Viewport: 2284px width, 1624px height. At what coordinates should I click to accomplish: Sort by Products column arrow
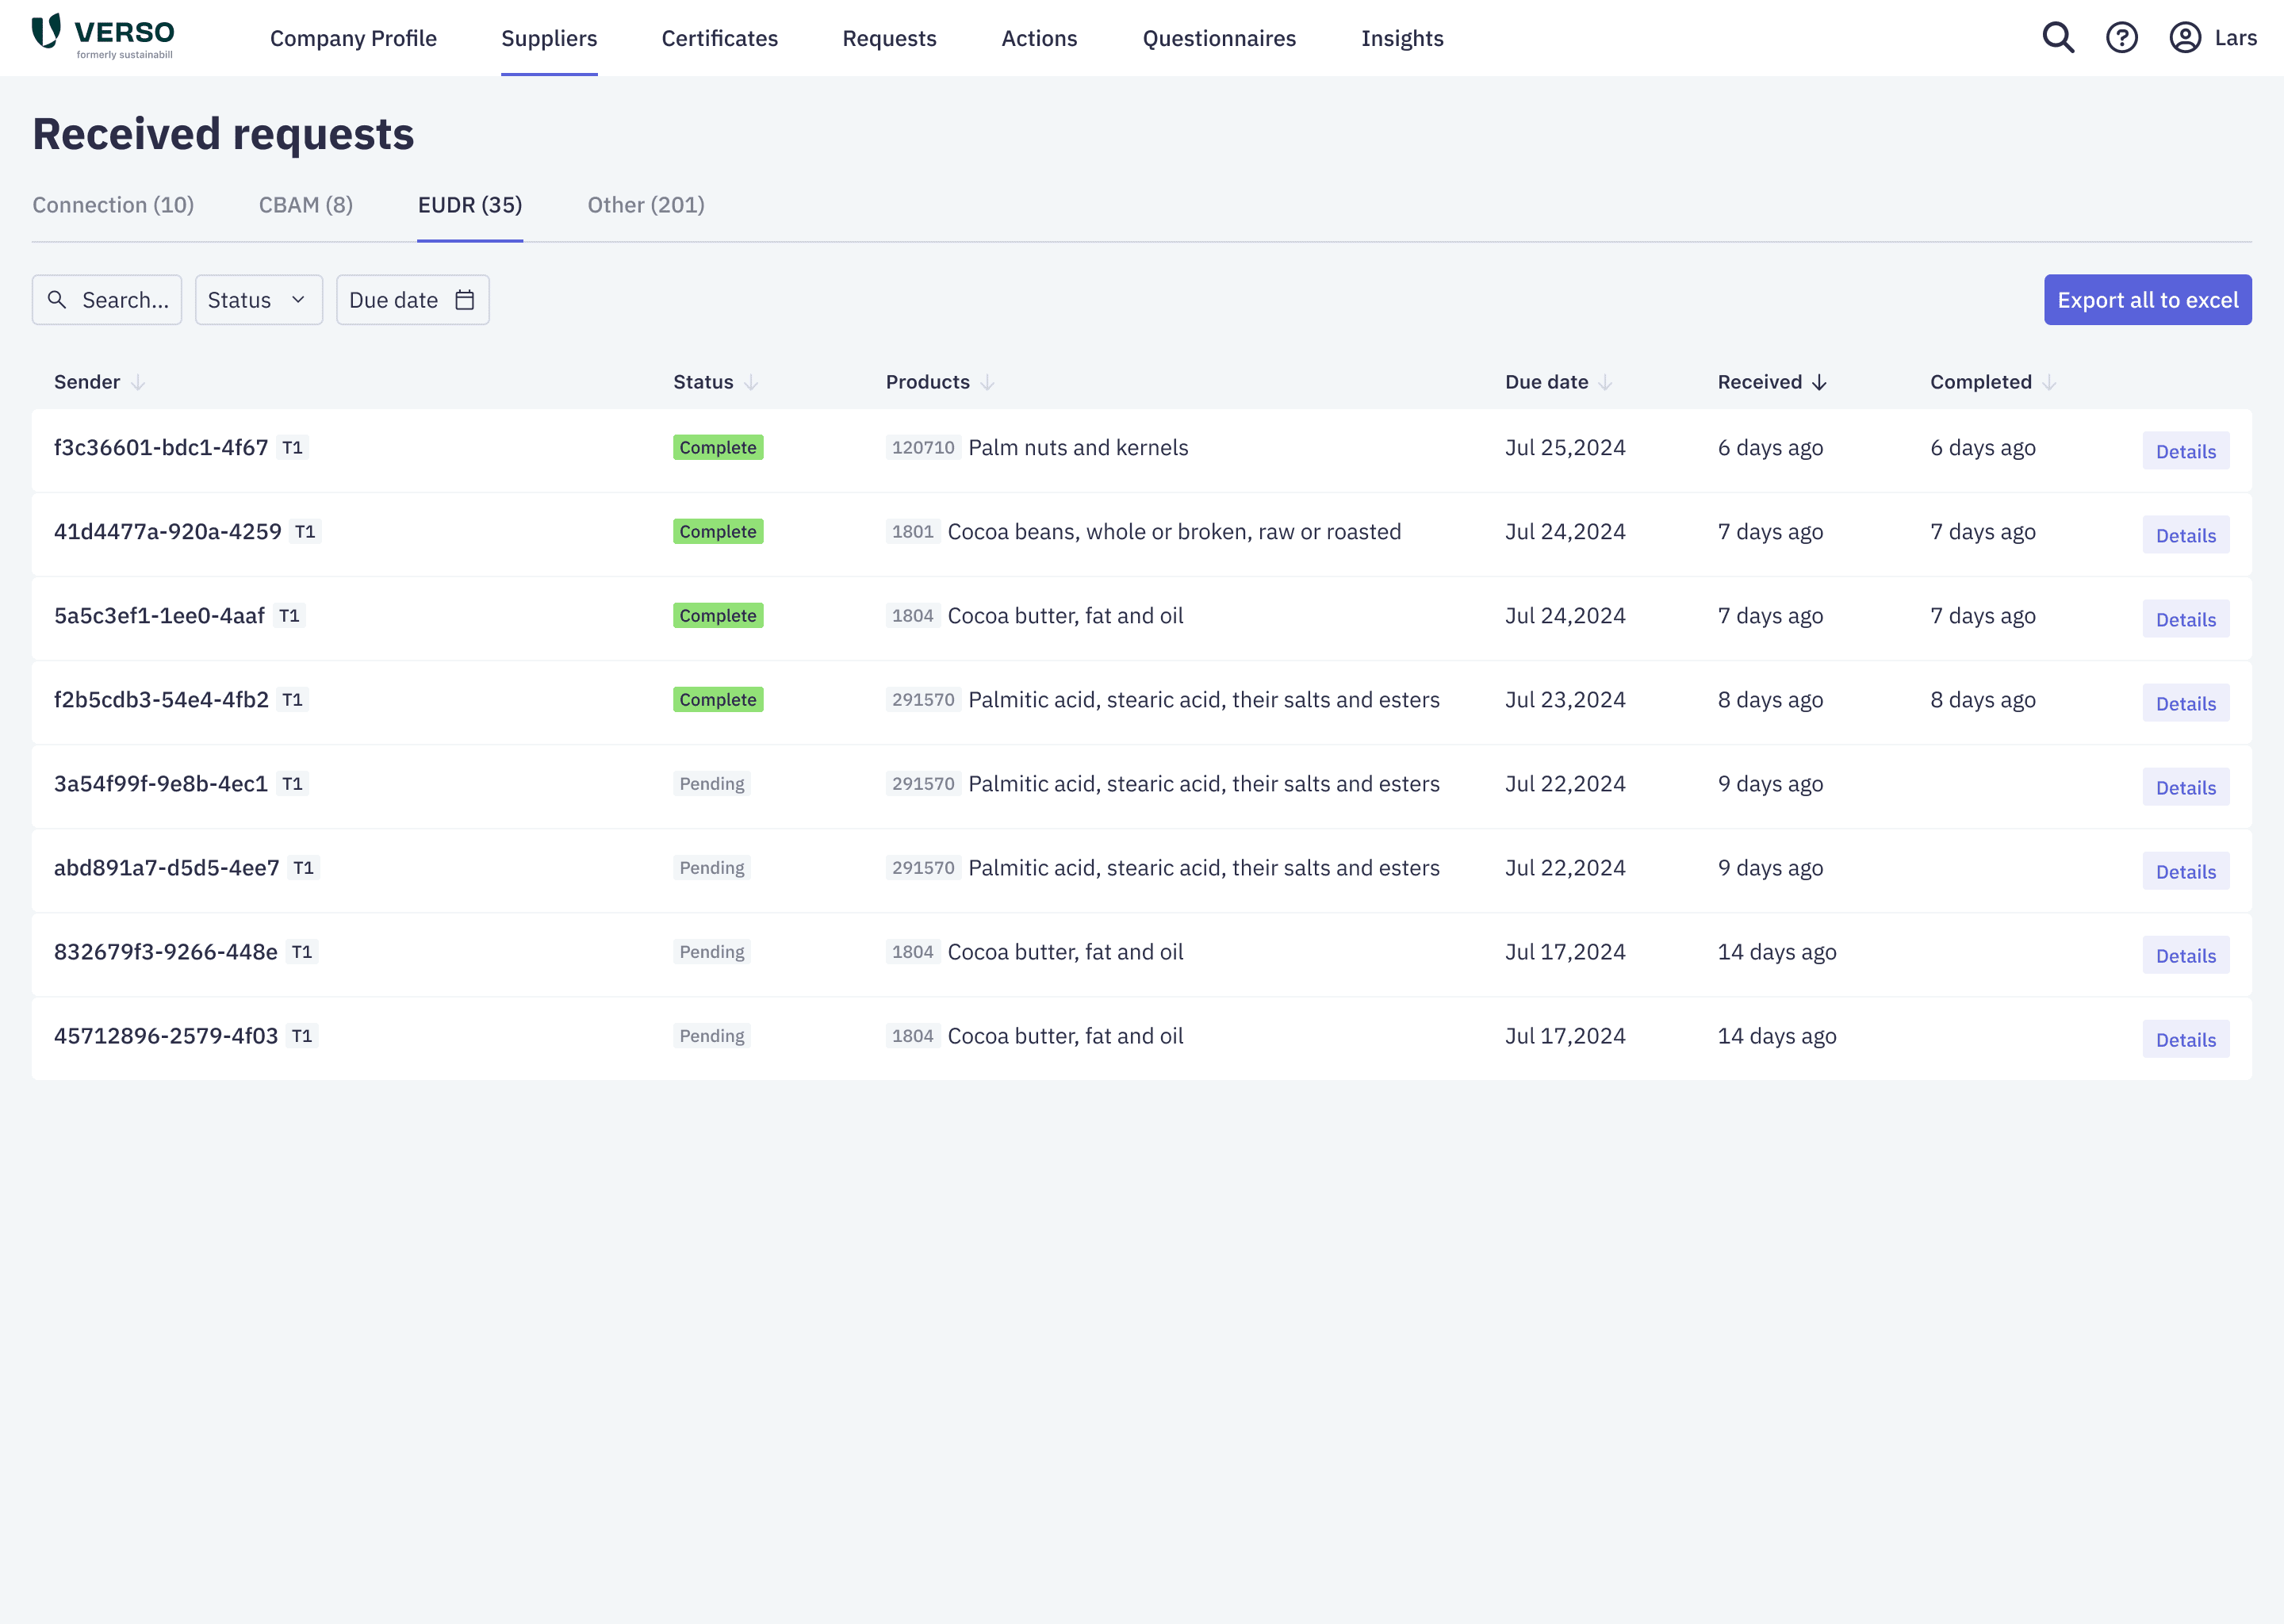coord(987,382)
